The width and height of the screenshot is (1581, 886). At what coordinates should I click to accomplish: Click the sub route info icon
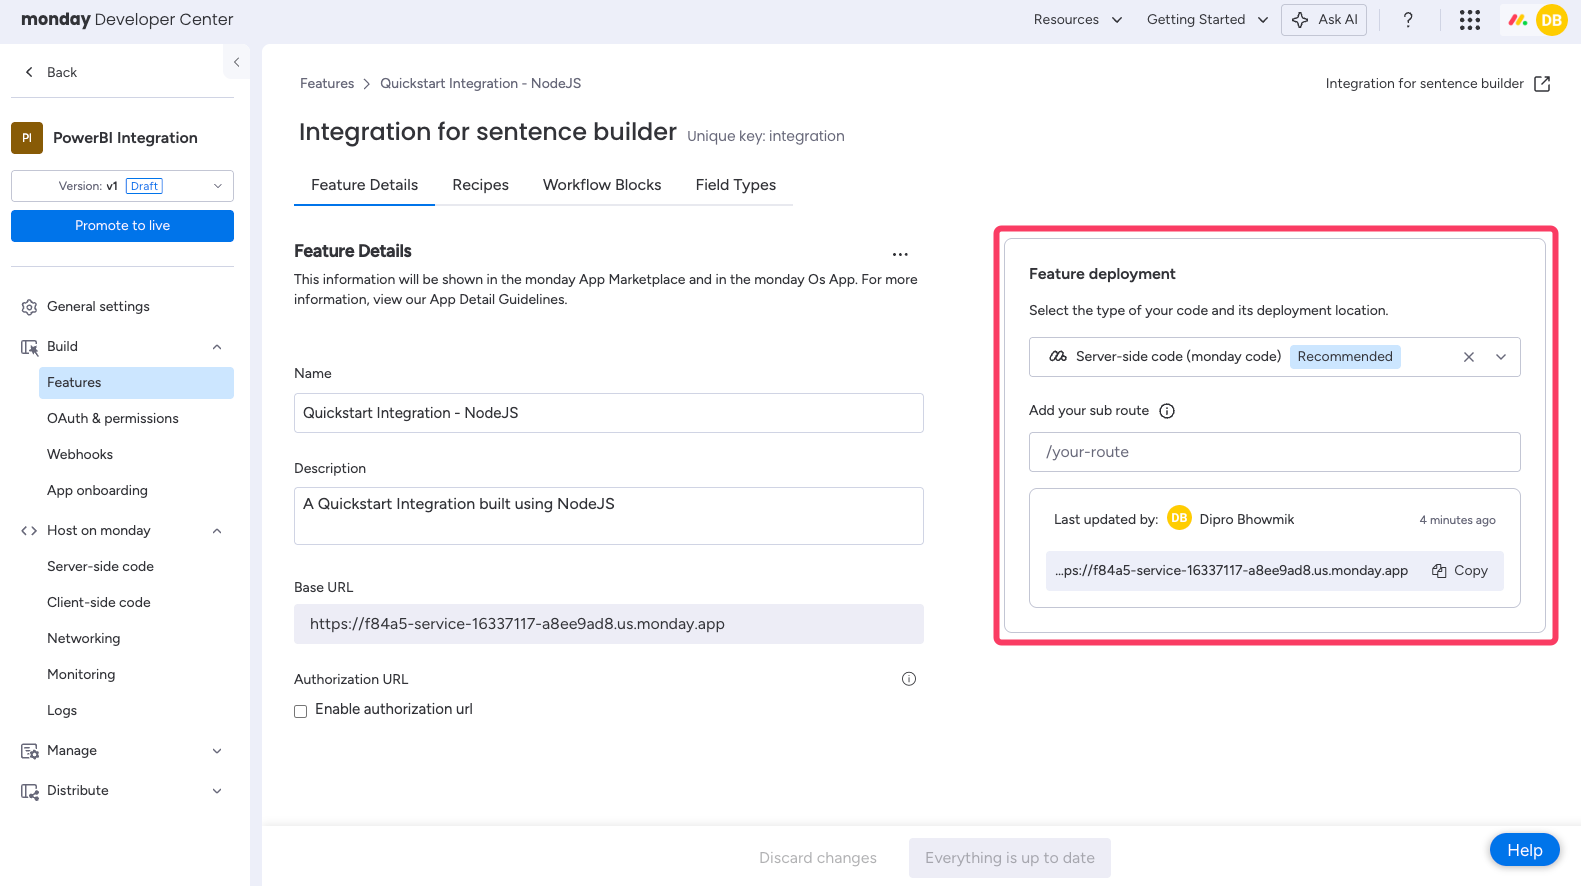click(x=1167, y=411)
